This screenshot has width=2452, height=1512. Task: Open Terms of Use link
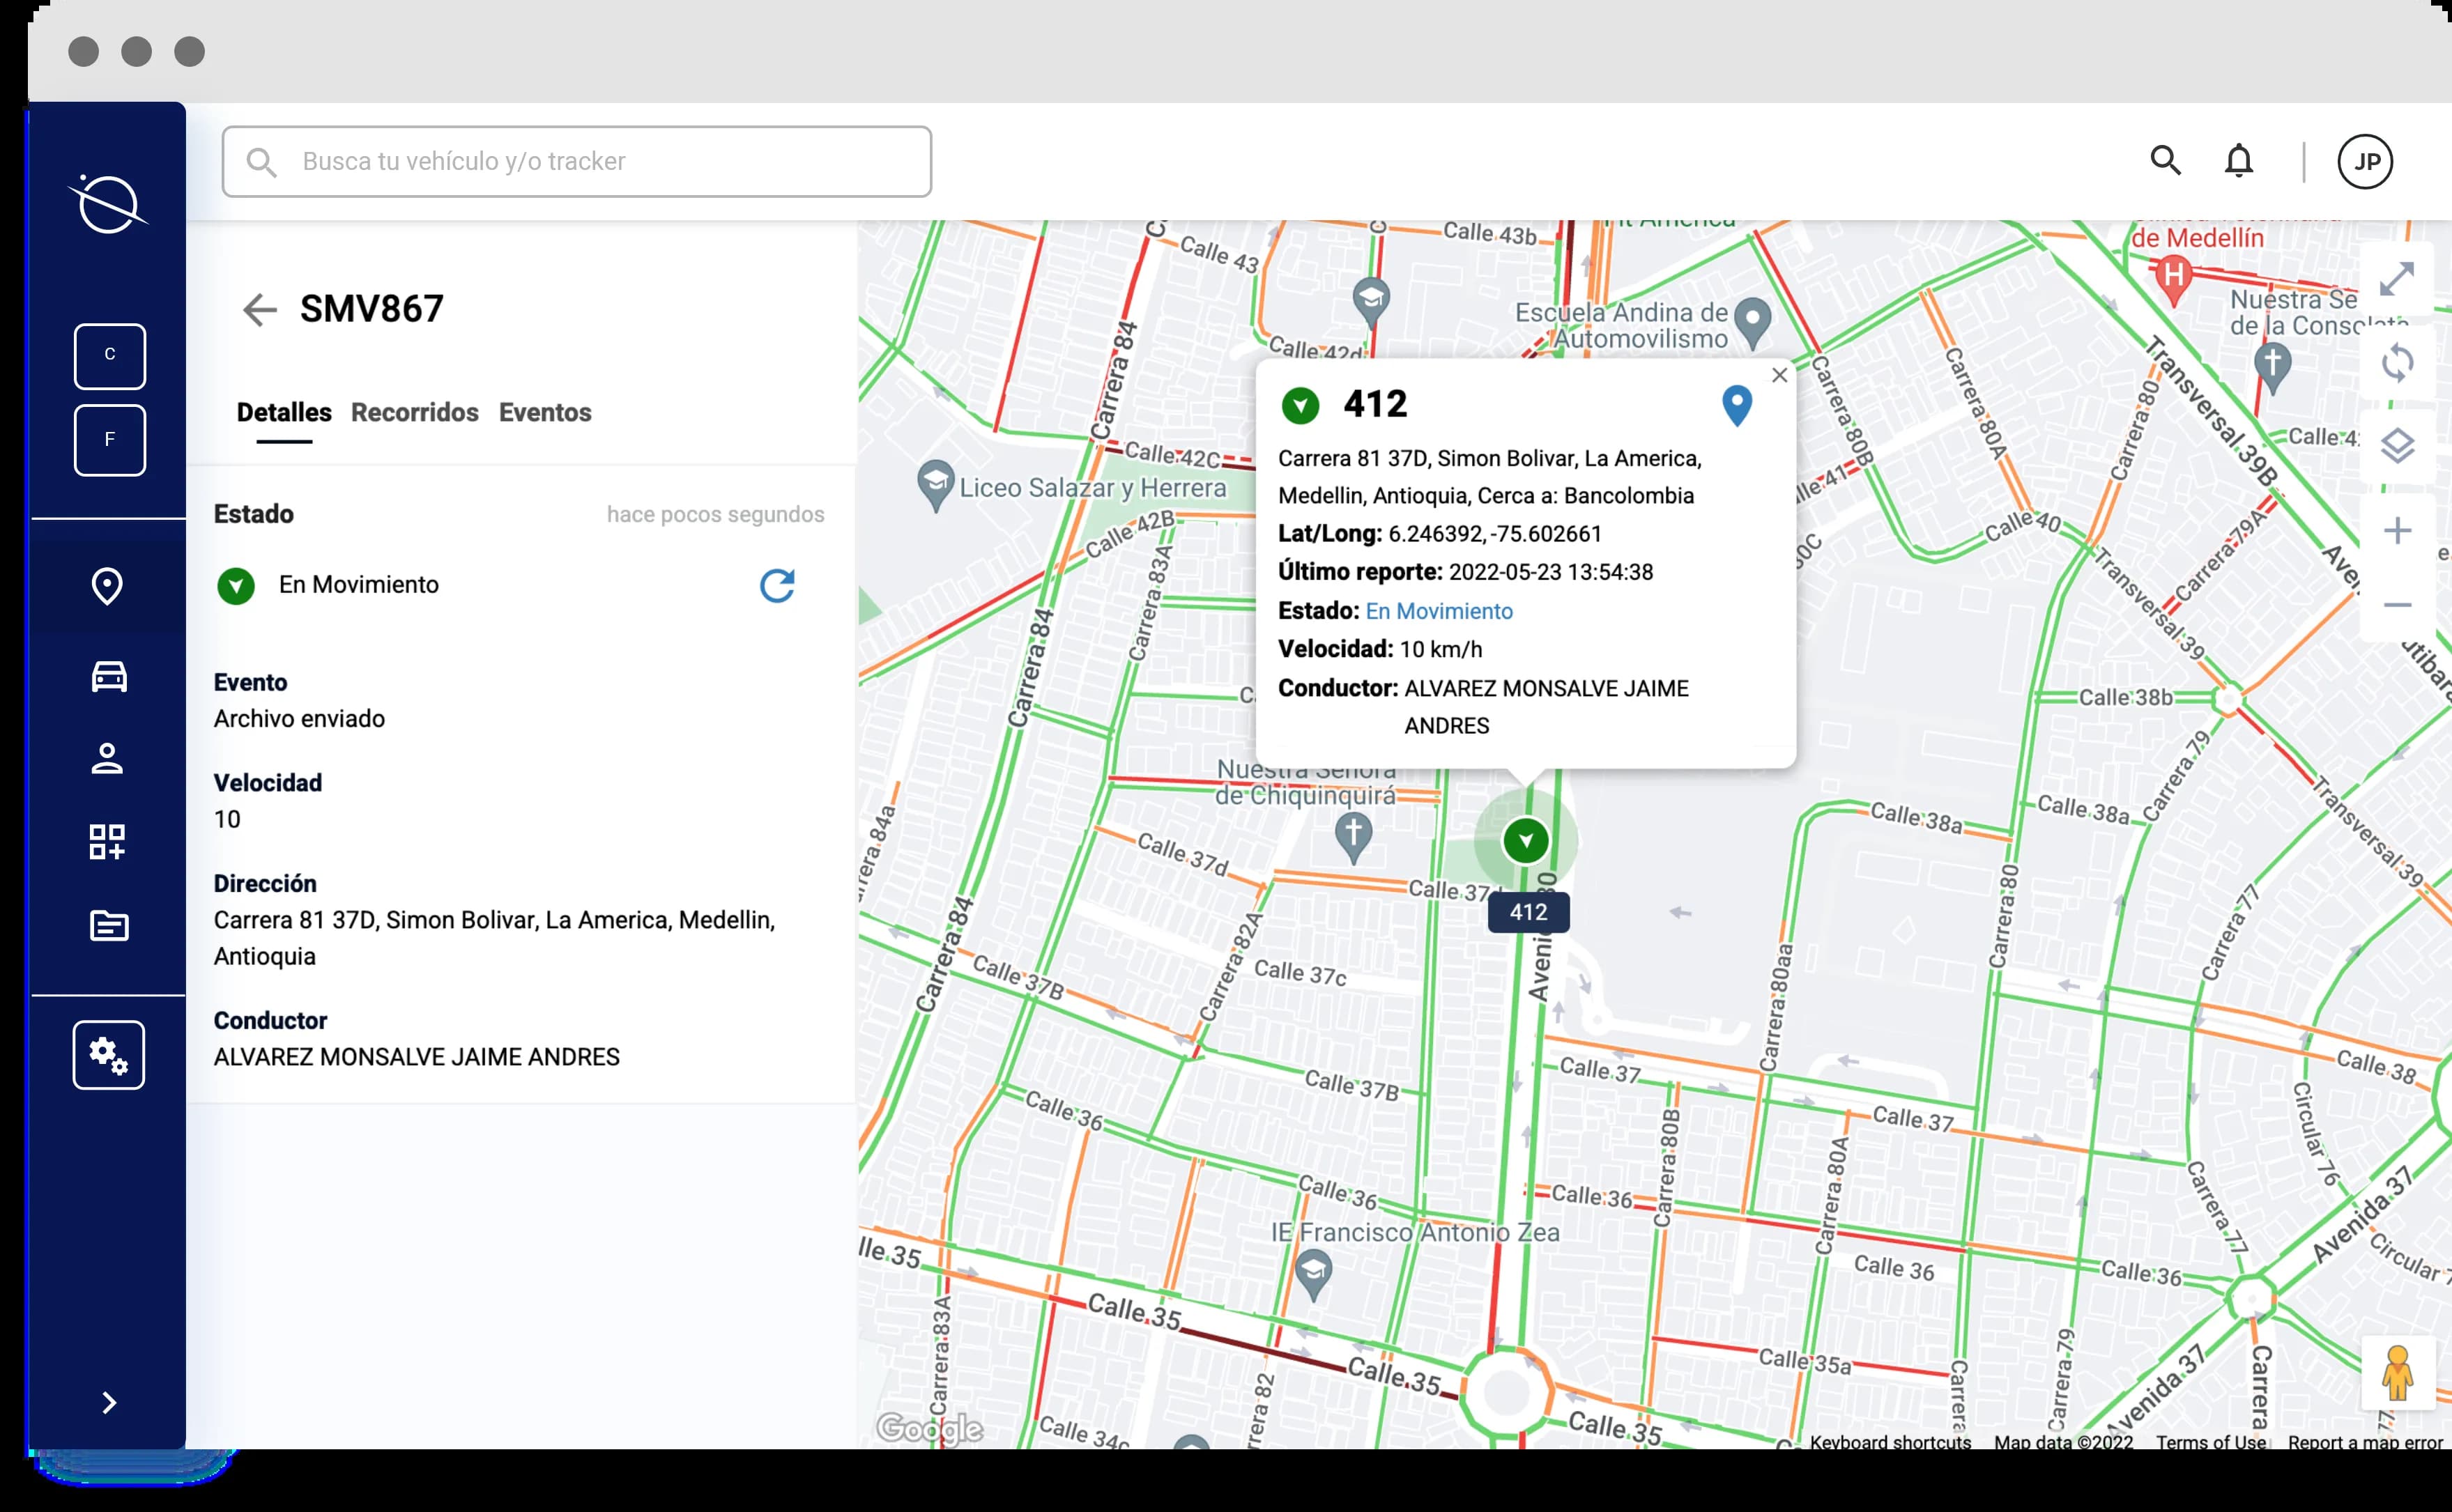(2210, 1441)
